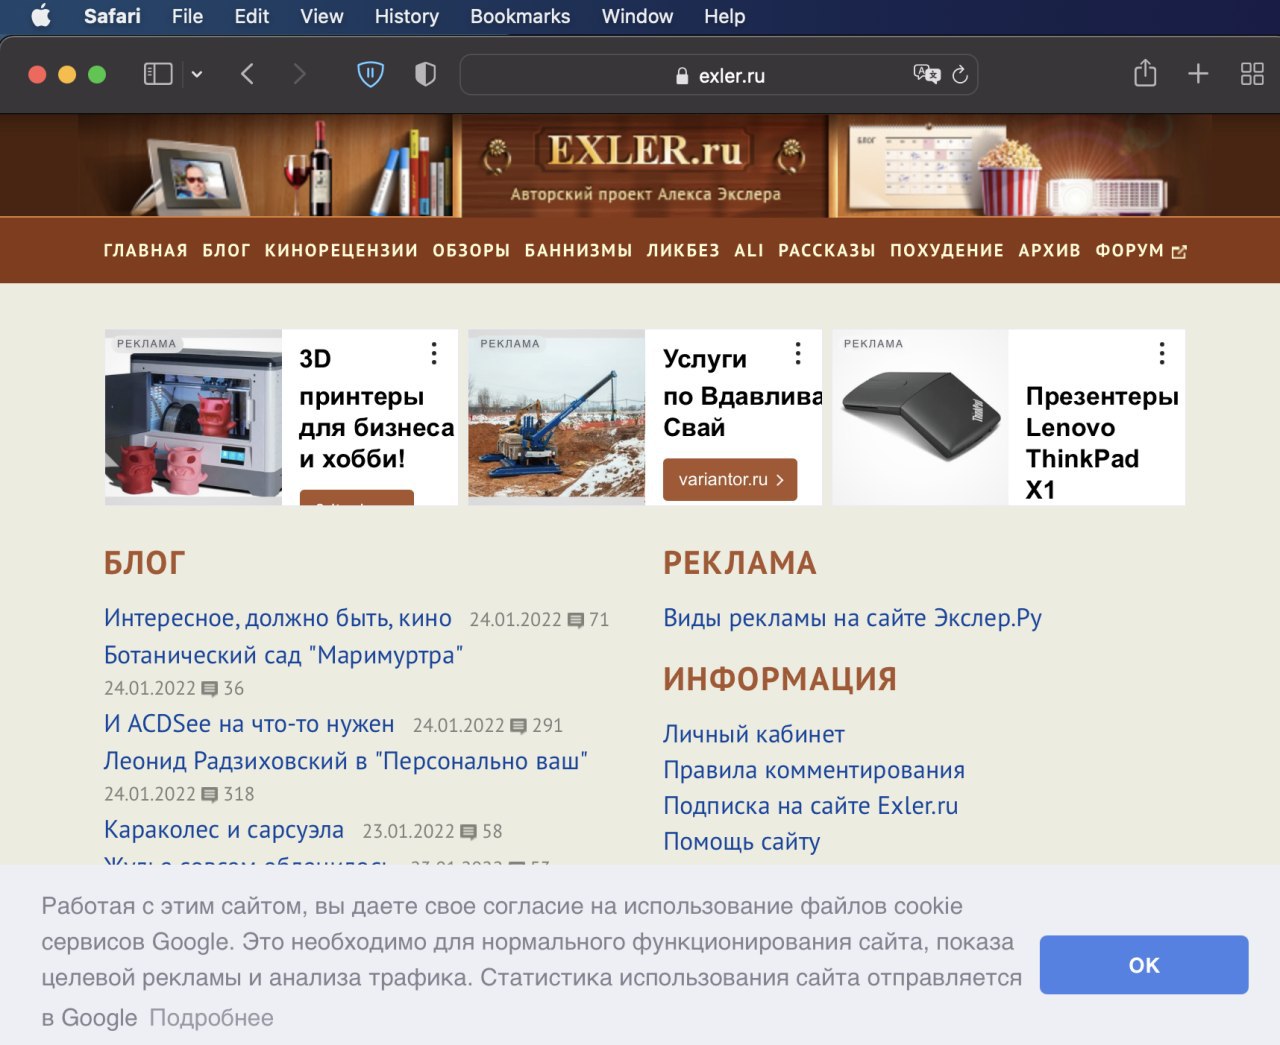The height and width of the screenshot is (1045, 1280).
Task: Select the КИНОРЕЦЕНЗИИ navigation tab
Action: click(341, 250)
